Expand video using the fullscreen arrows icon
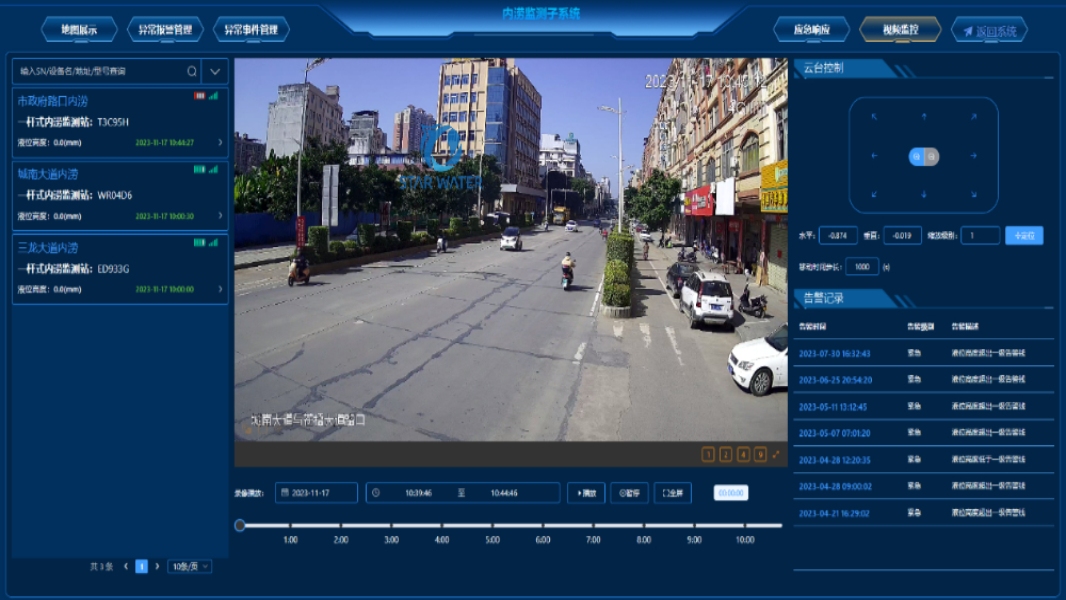The image size is (1066, 600). tap(776, 454)
